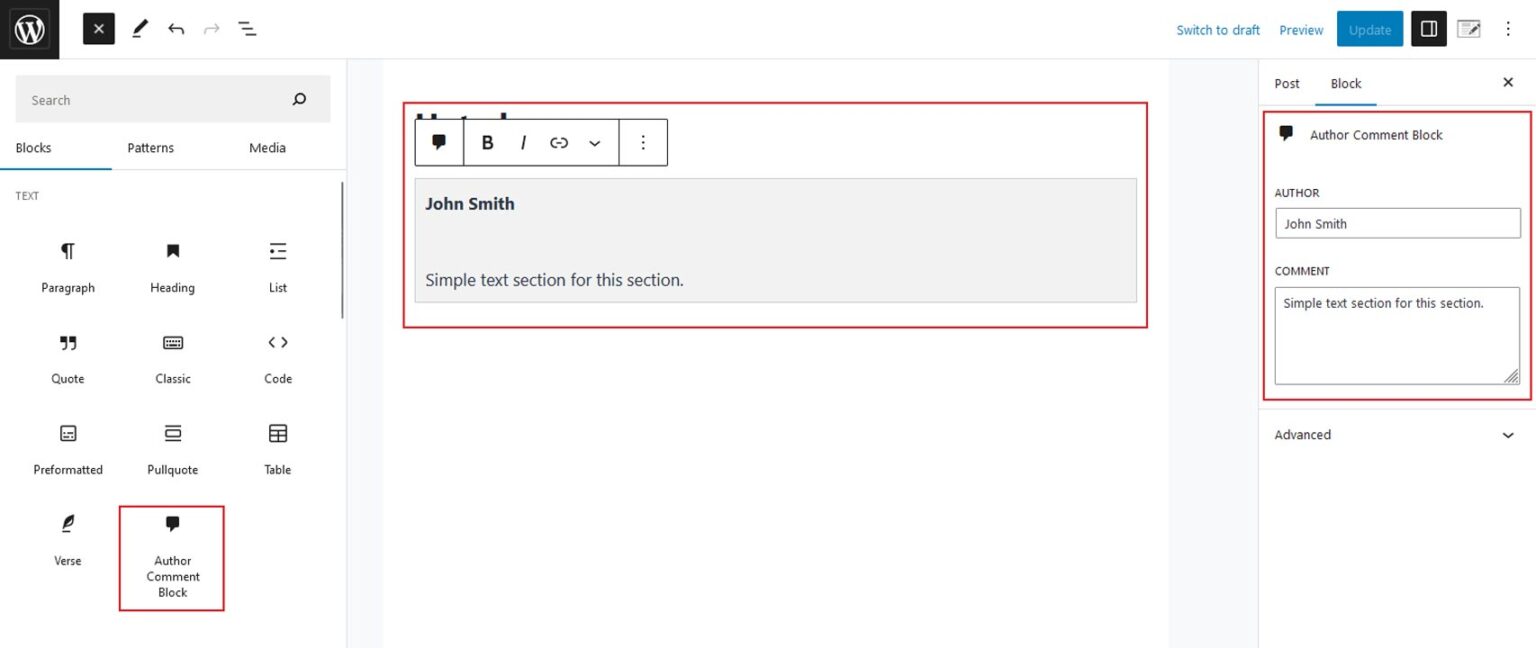Expand the Advanced section in Block settings
Viewport: 1536px width, 648px height.
click(1397, 435)
